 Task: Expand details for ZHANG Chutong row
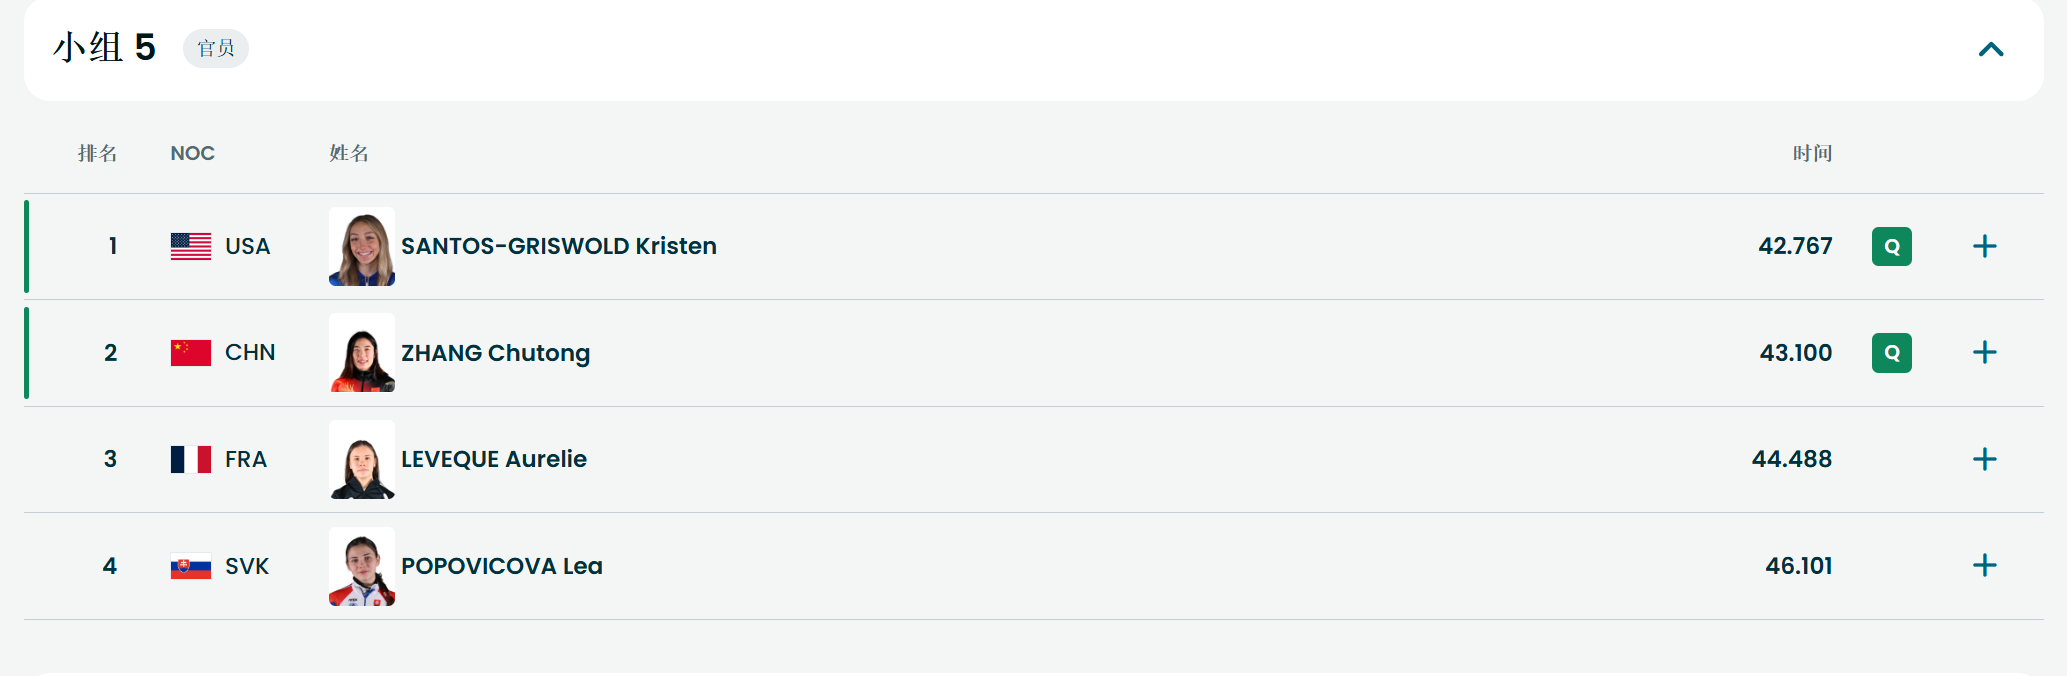coord(1984,353)
